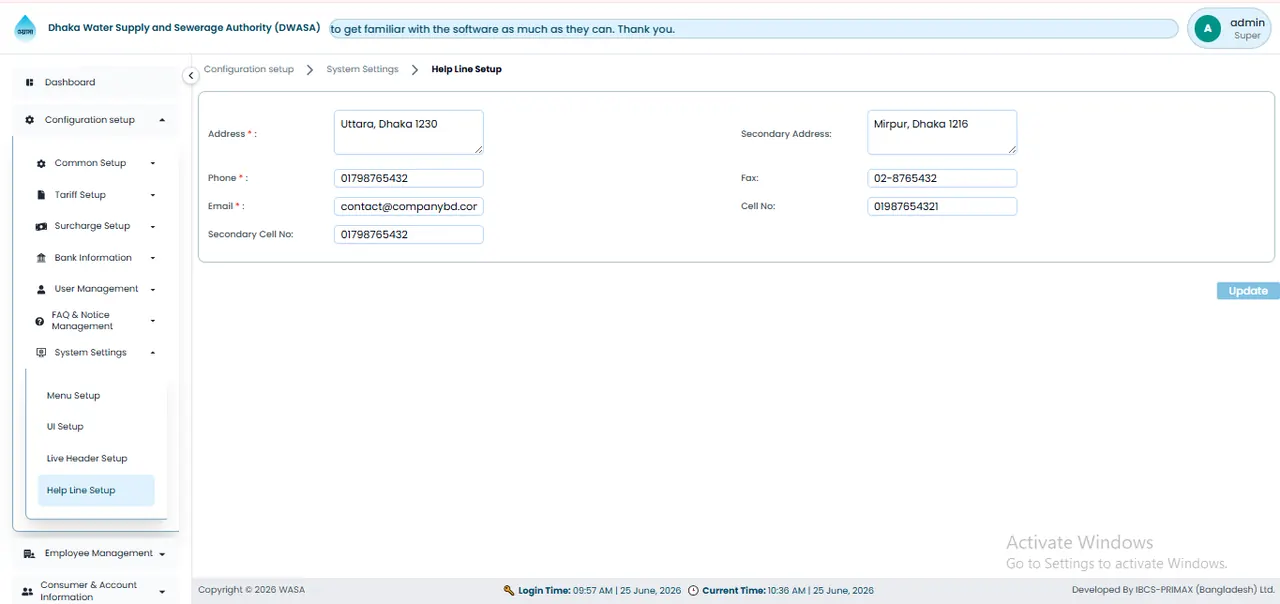Image resolution: width=1280 pixels, height=604 pixels.
Task: Go to System Settings breadcrumb
Action: pyautogui.click(x=362, y=69)
